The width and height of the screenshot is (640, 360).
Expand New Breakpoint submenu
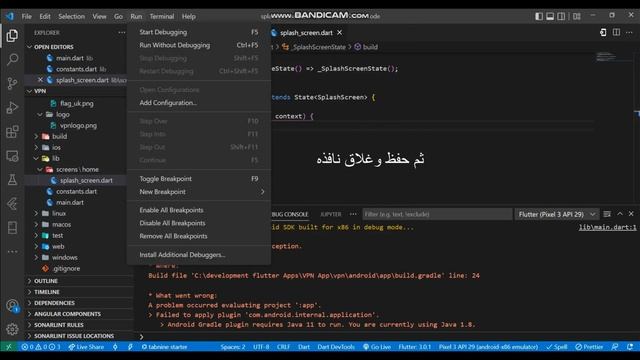(x=199, y=192)
